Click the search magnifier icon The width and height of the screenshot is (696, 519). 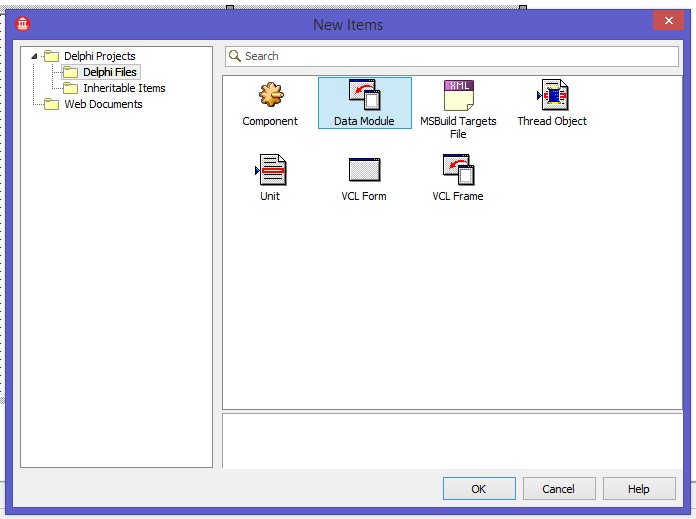tap(234, 56)
